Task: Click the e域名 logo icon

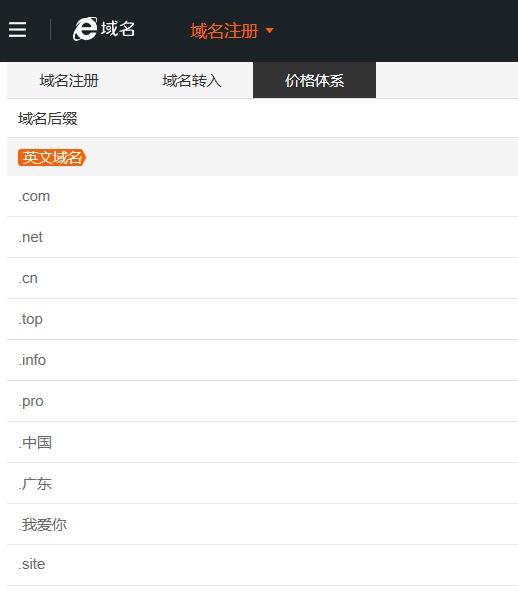Action: point(85,29)
